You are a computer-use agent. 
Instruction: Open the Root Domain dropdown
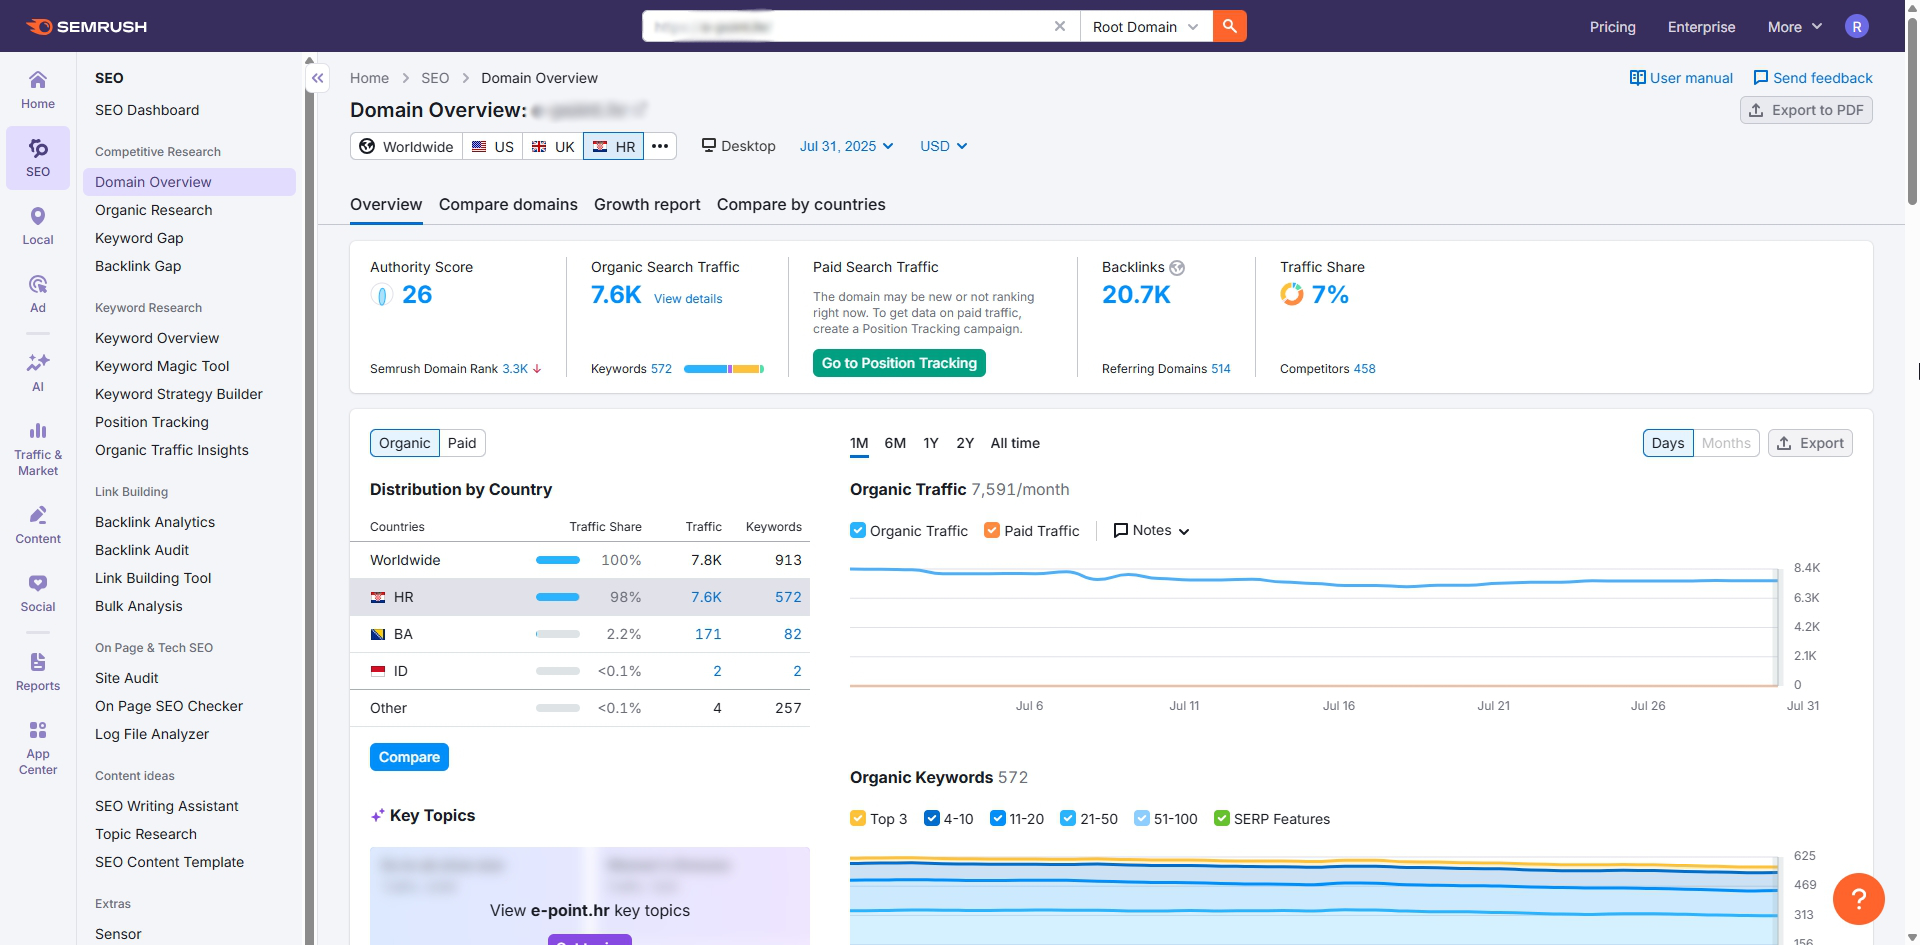click(1146, 26)
